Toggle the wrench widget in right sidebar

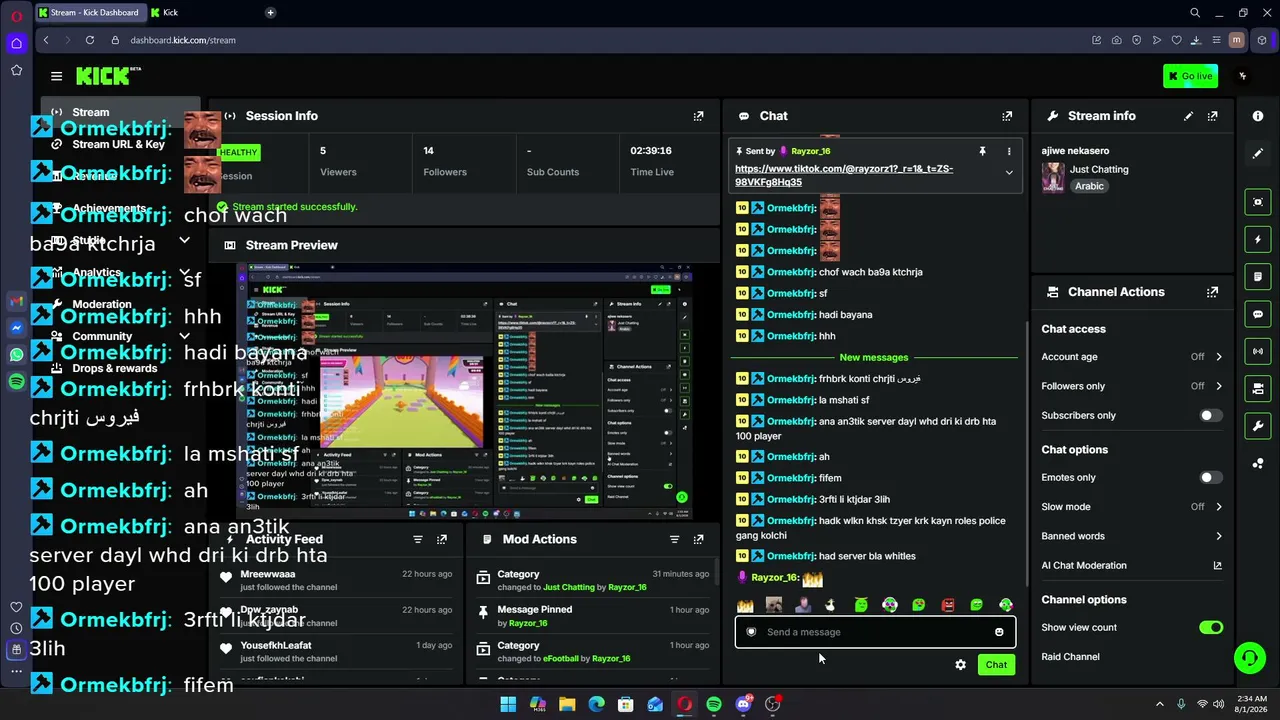[x=1258, y=426]
